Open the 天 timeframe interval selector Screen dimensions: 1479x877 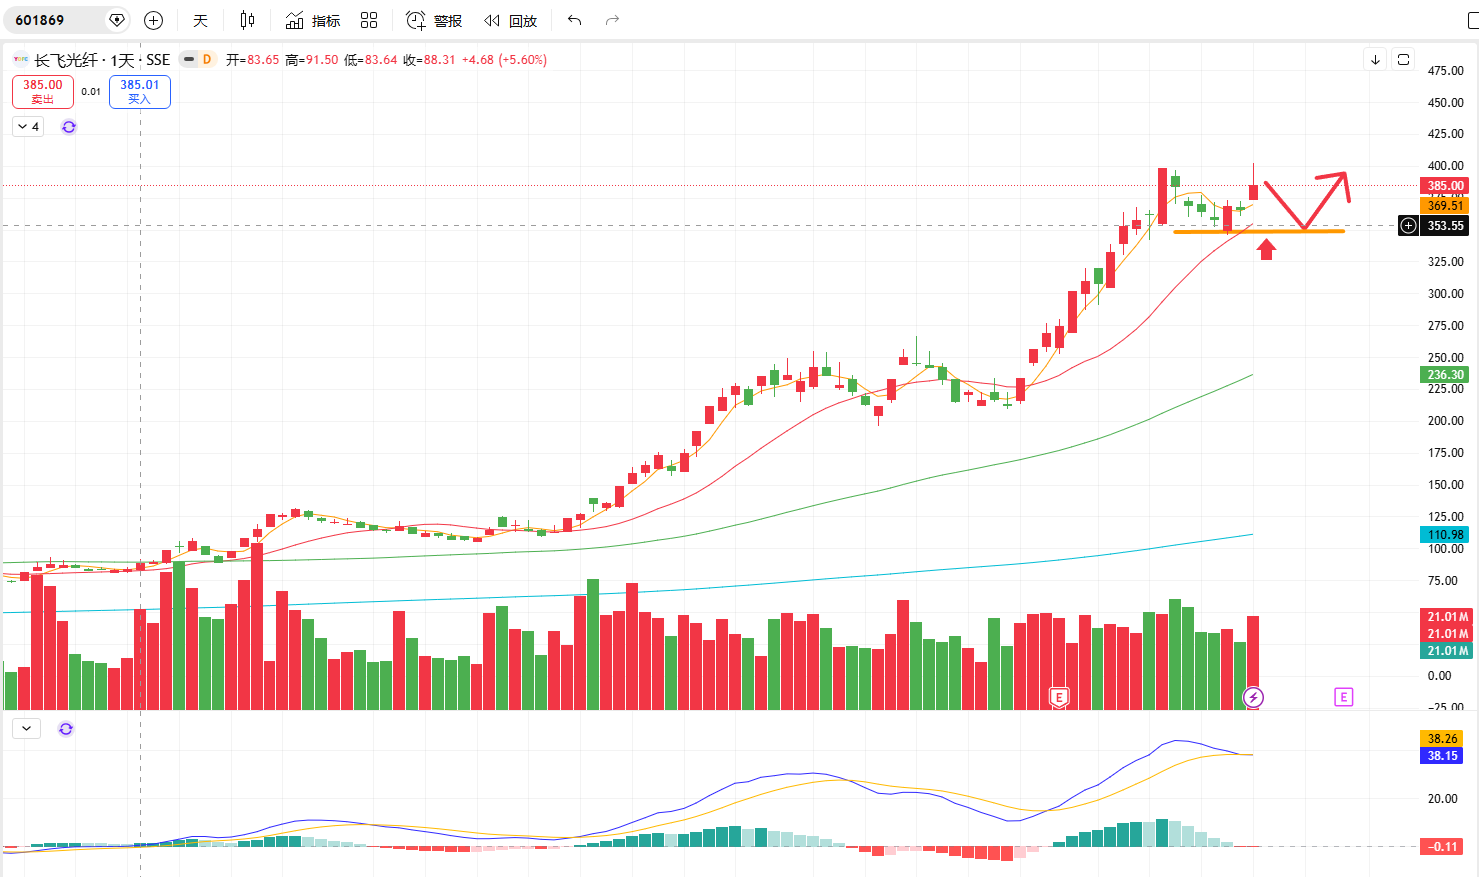[x=201, y=20]
